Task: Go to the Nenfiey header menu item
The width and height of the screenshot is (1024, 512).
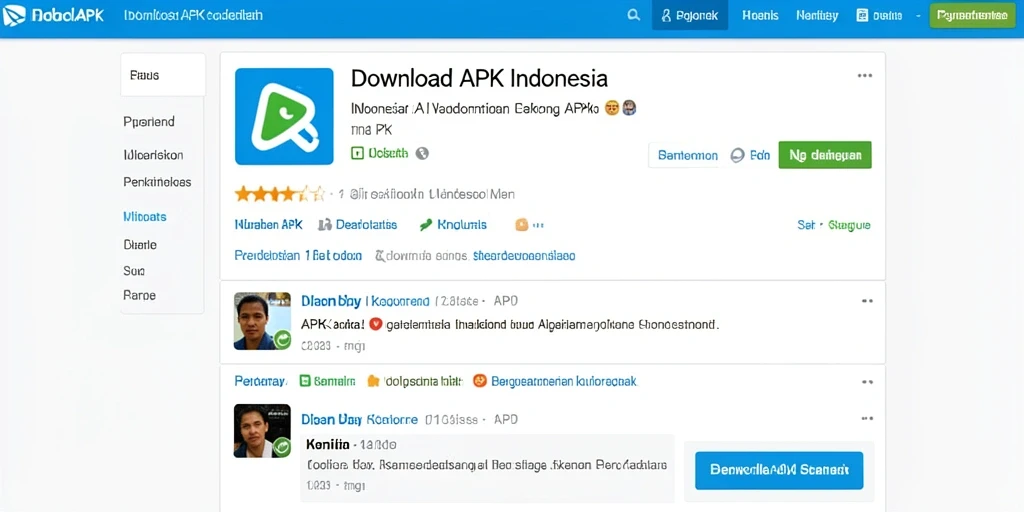Action: (x=816, y=16)
